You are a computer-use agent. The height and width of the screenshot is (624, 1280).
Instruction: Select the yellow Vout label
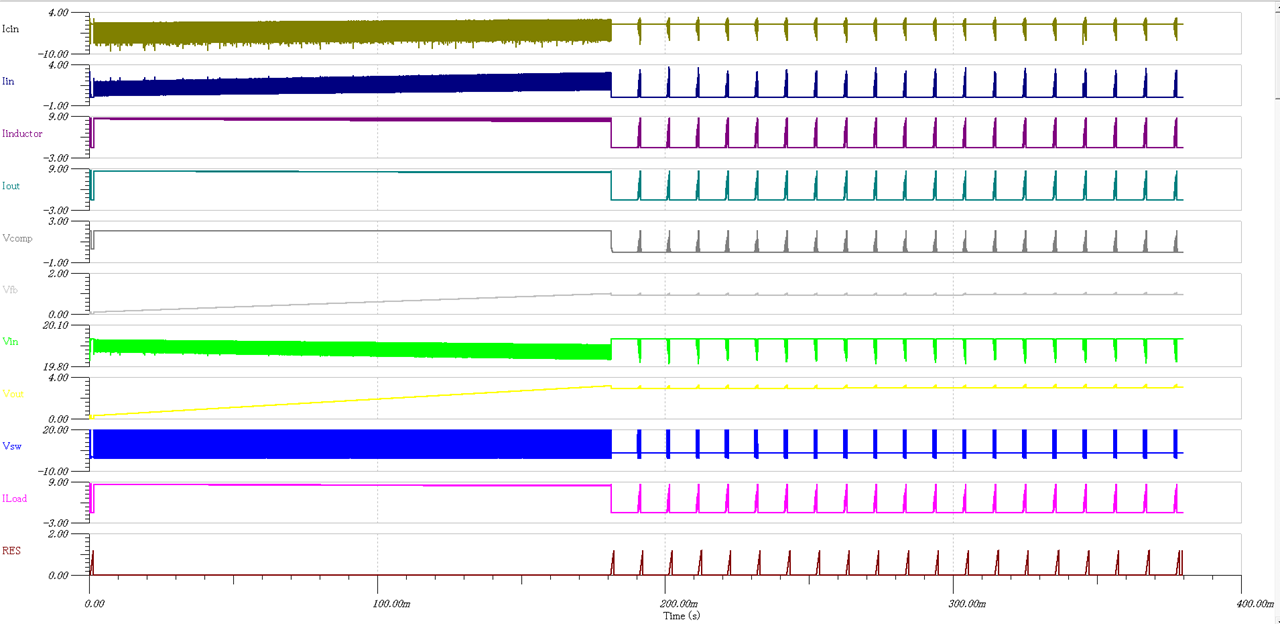coord(13,393)
